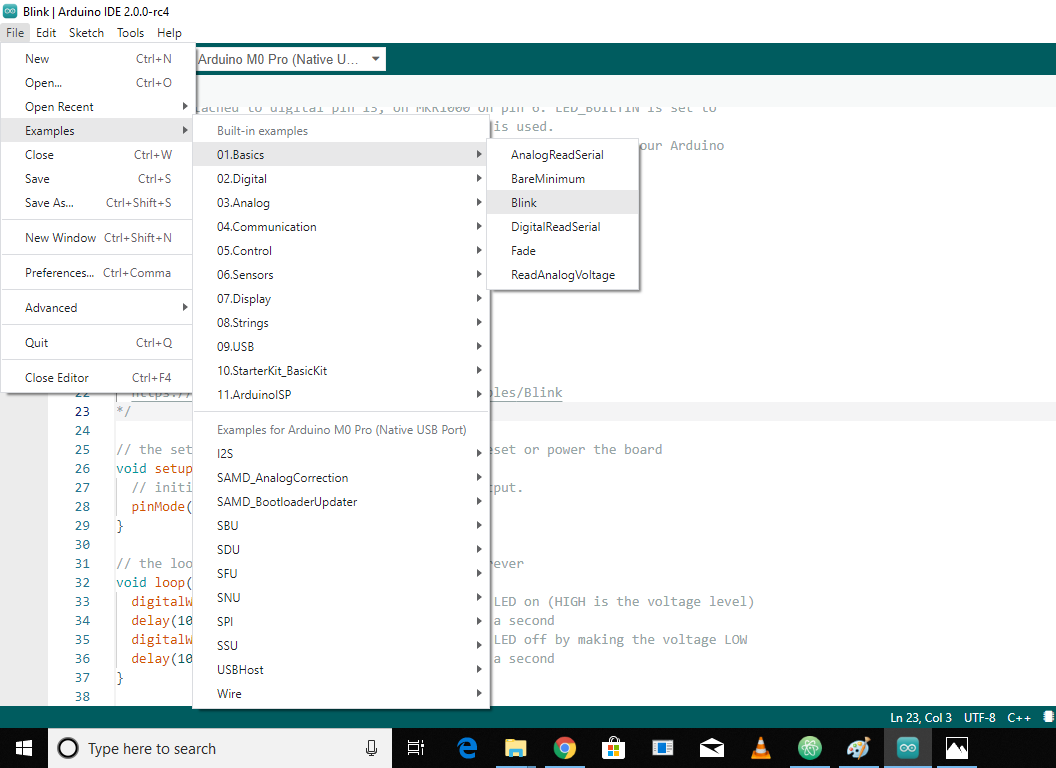The height and width of the screenshot is (768, 1056).
Task: Expand the 06.Sensors examples submenu
Action: (341, 275)
